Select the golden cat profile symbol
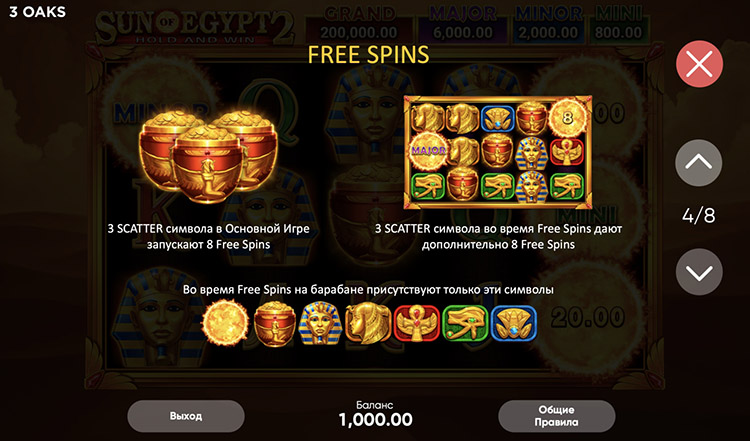The height and width of the screenshot is (441, 750). [368, 323]
